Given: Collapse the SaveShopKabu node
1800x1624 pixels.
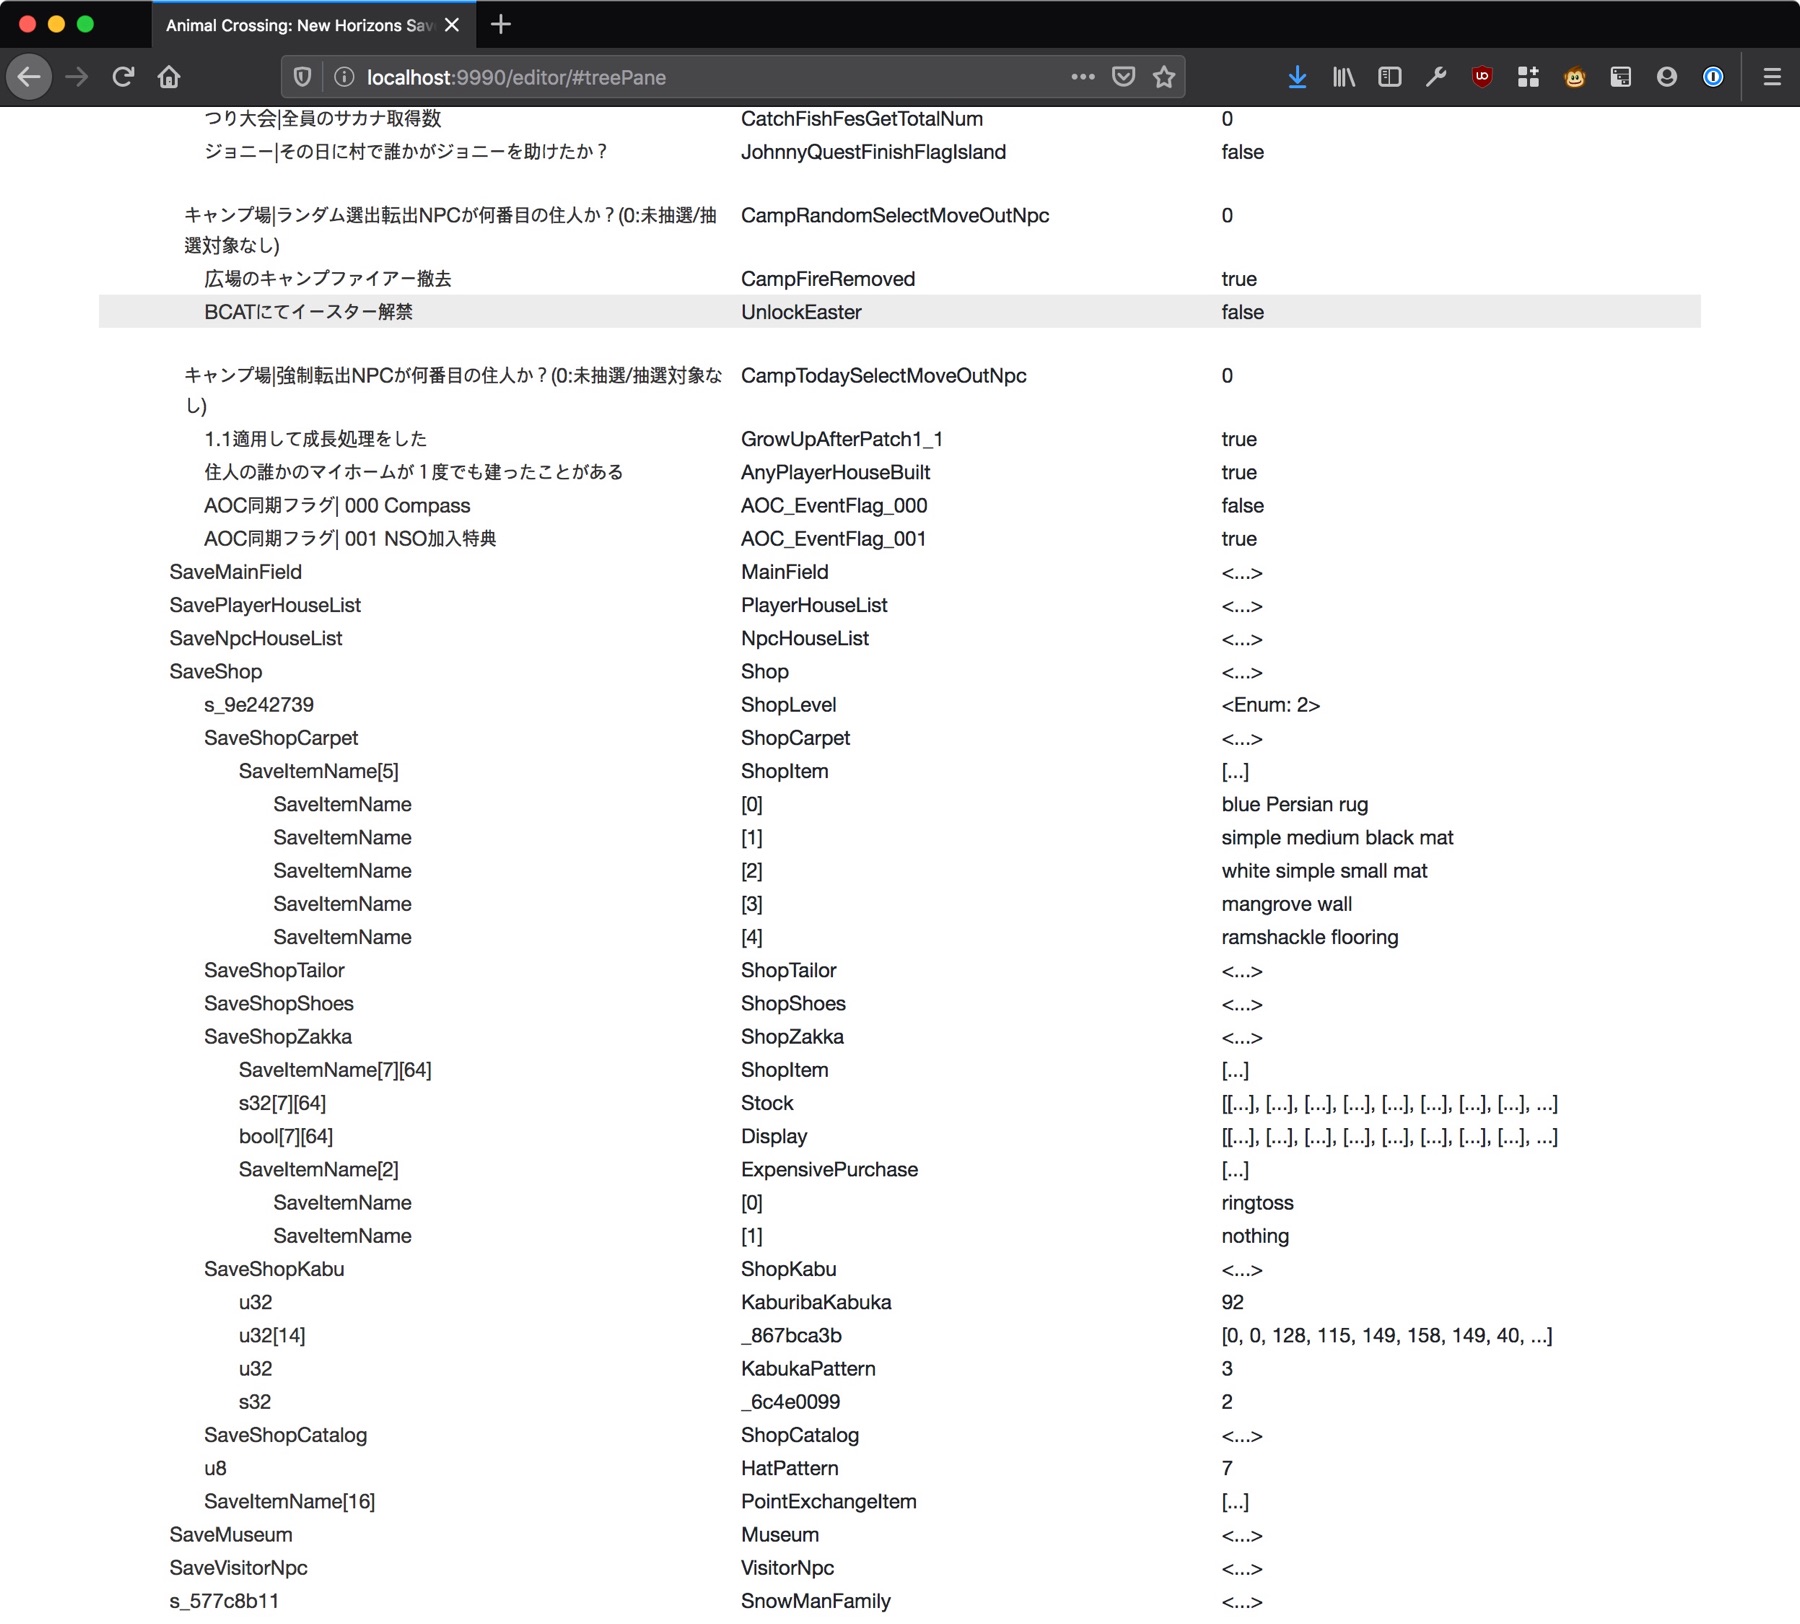Looking at the screenshot, I should point(274,1269).
